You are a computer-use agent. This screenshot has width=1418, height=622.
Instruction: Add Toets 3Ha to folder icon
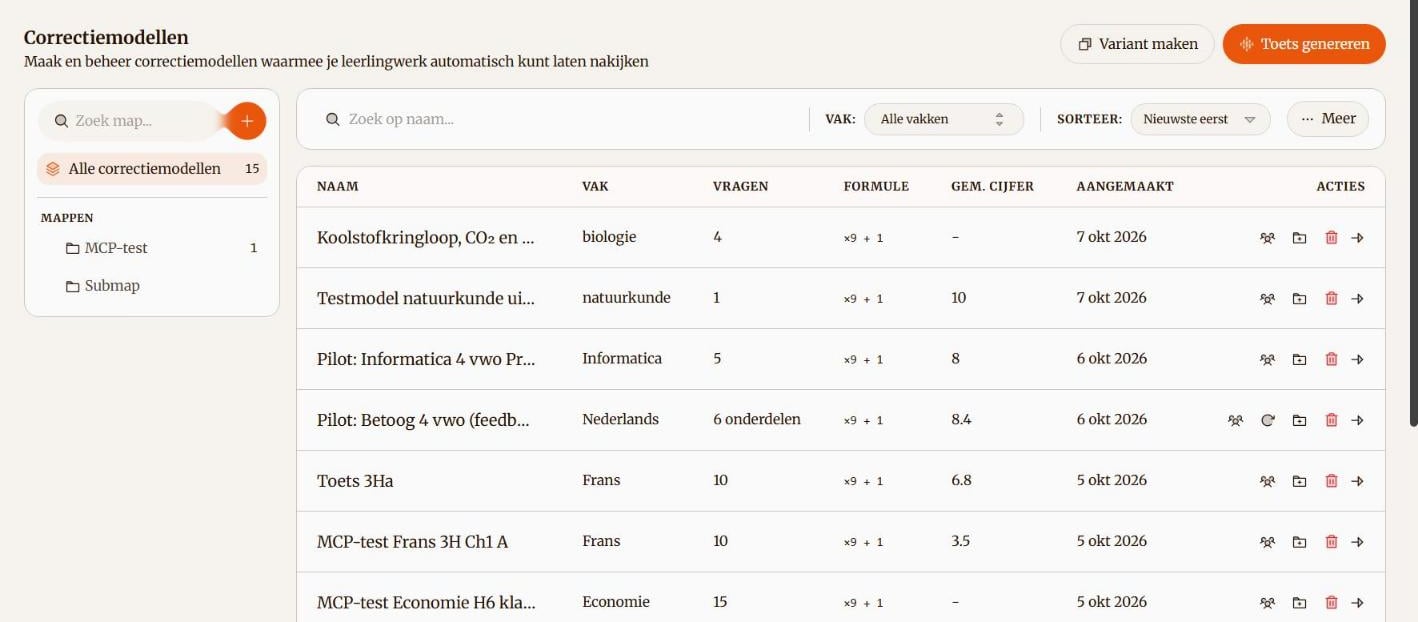pyautogui.click(x=1299, y=482)
